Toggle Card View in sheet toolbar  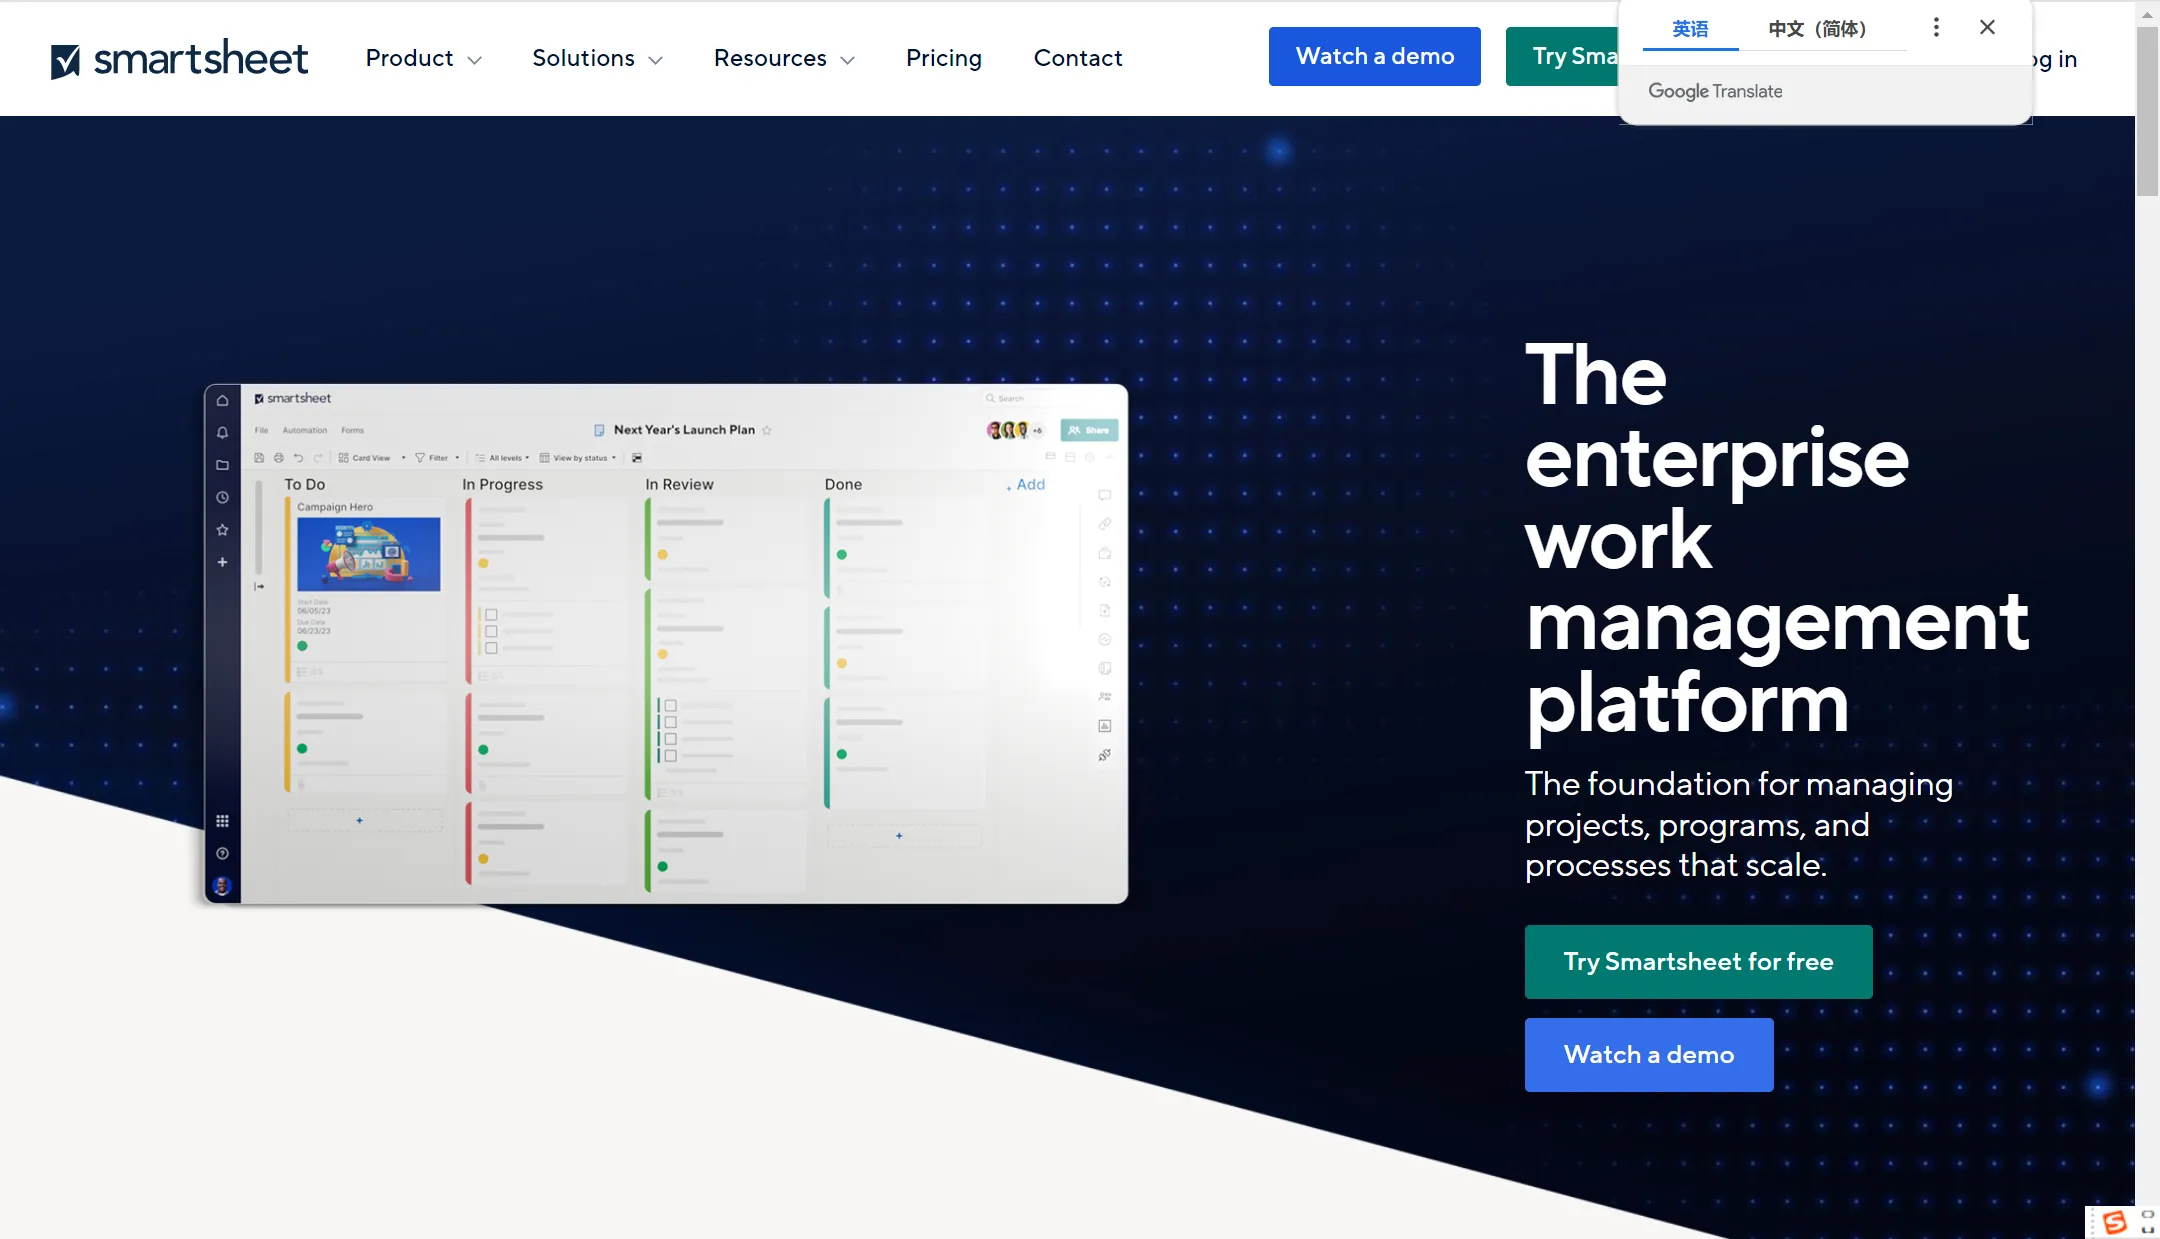pos(366,457)
